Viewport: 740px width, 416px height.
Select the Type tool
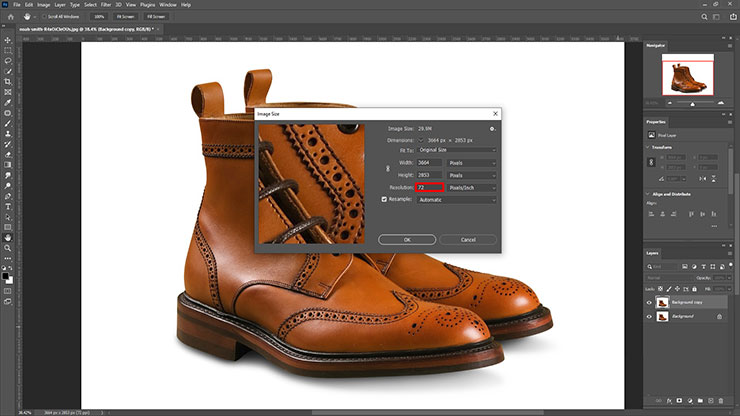[8, 206]
